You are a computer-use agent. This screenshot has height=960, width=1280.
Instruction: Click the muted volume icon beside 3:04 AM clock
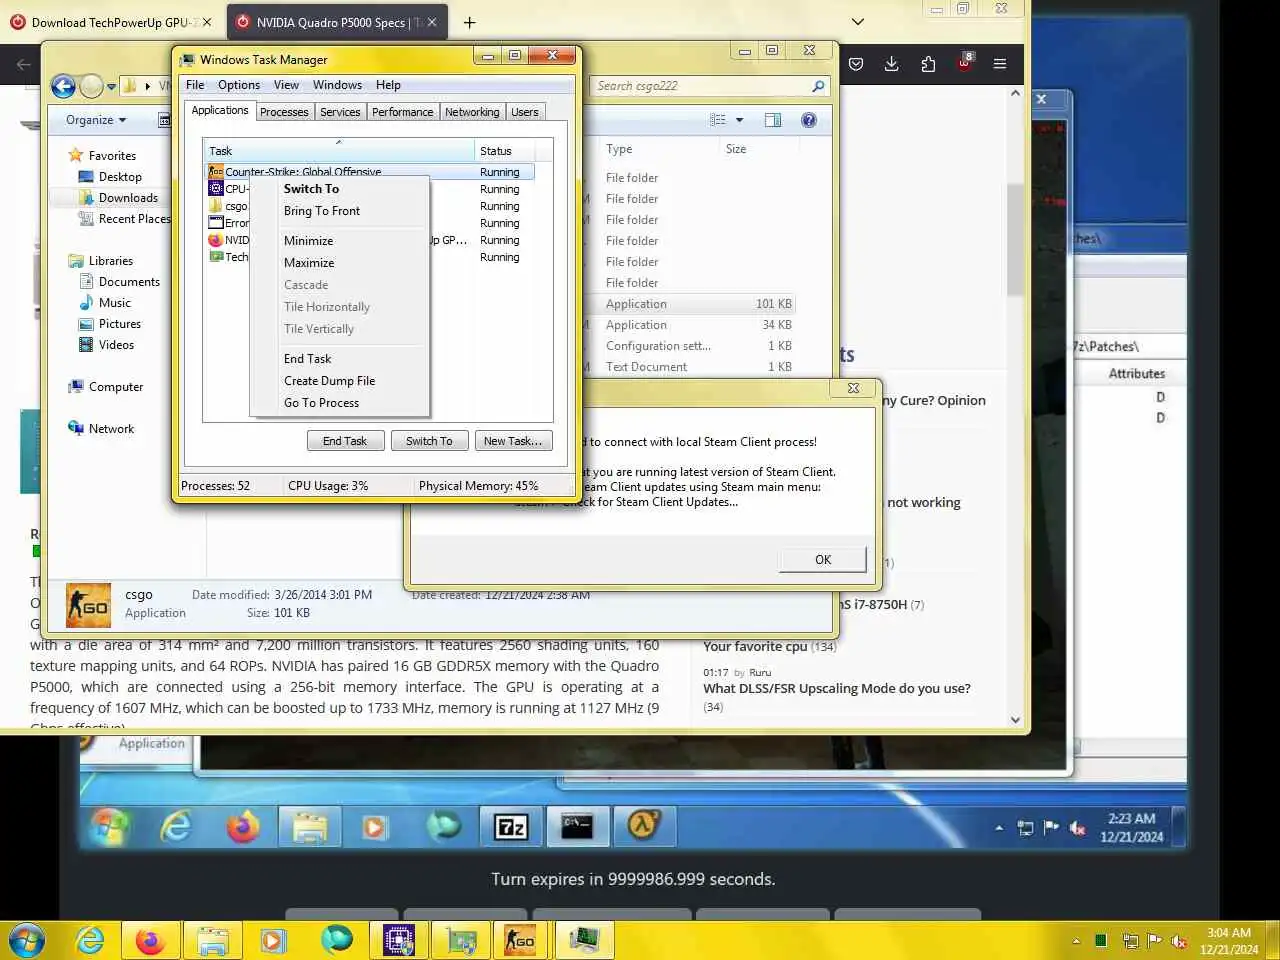[x=1179, y=941]
